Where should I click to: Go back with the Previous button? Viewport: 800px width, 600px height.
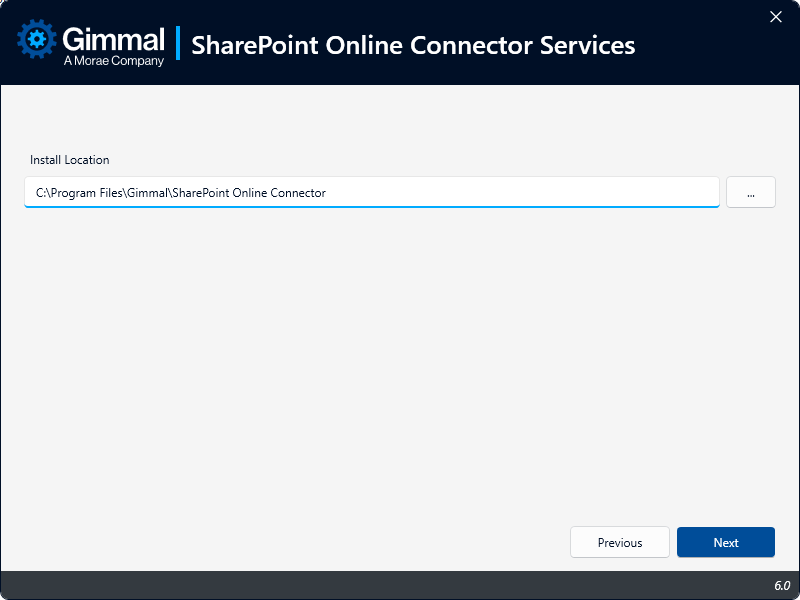(x=619, y=542)
